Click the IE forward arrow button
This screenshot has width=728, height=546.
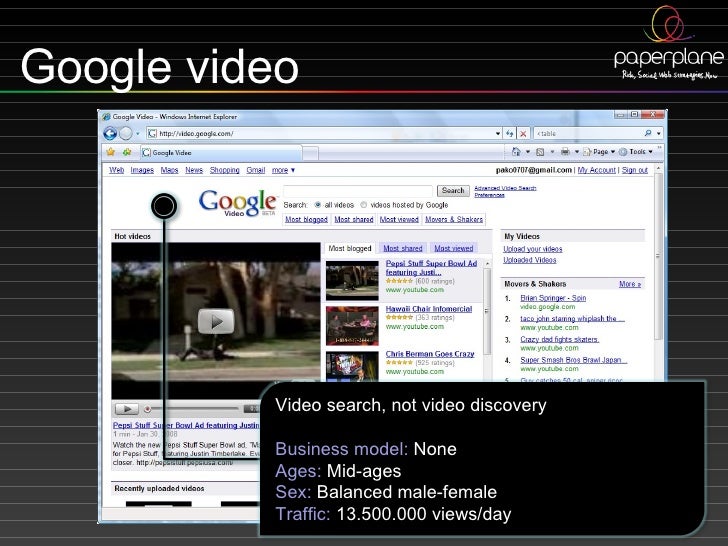tap(126, 134)
